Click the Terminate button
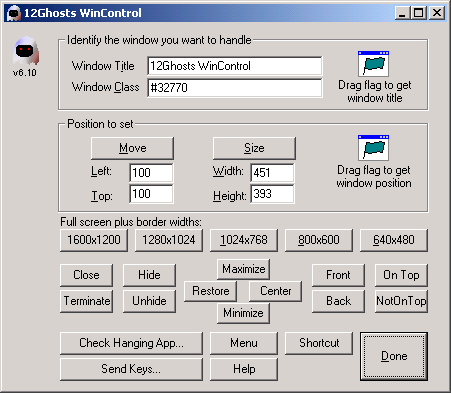The image size is (451, 393). pyautogui.click(x=86, y=301)
